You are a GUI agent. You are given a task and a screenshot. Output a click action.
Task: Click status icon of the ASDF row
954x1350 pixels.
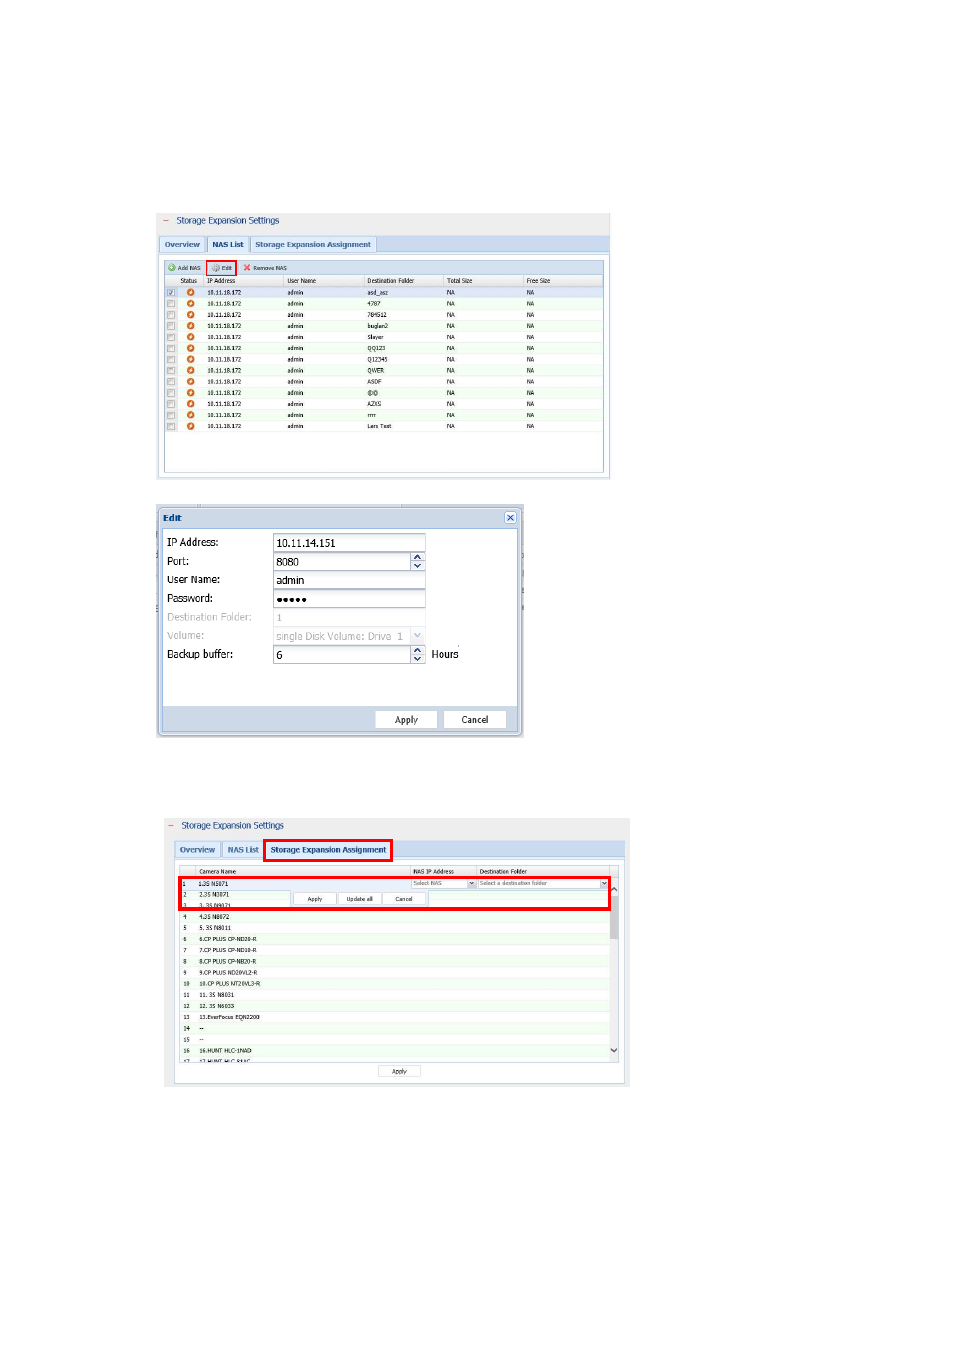point(191,381)
